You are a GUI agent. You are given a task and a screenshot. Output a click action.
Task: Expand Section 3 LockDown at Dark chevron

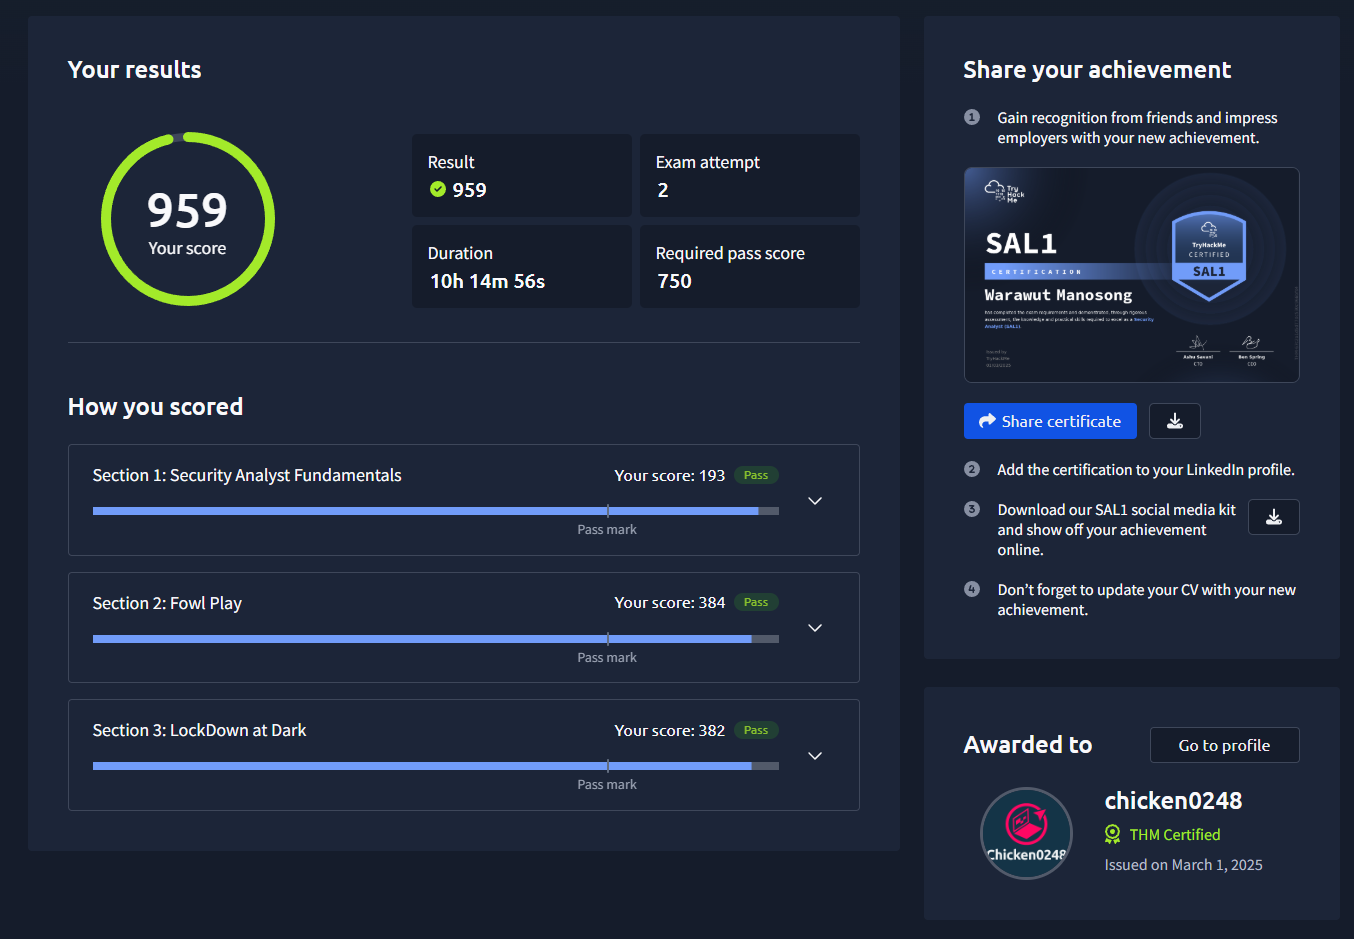coord(815,756)
